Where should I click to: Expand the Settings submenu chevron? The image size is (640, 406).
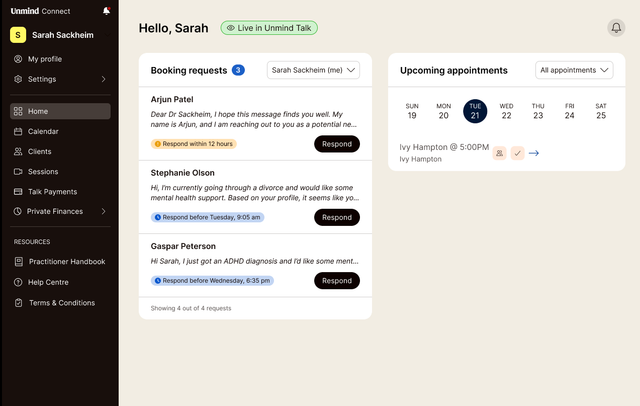[x=103, y=79]
